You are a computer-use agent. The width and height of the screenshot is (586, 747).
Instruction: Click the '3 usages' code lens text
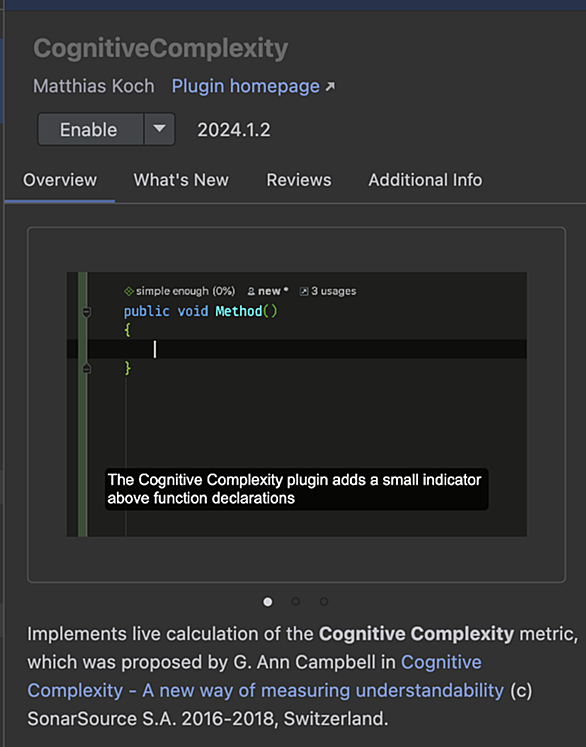[333, 291]
